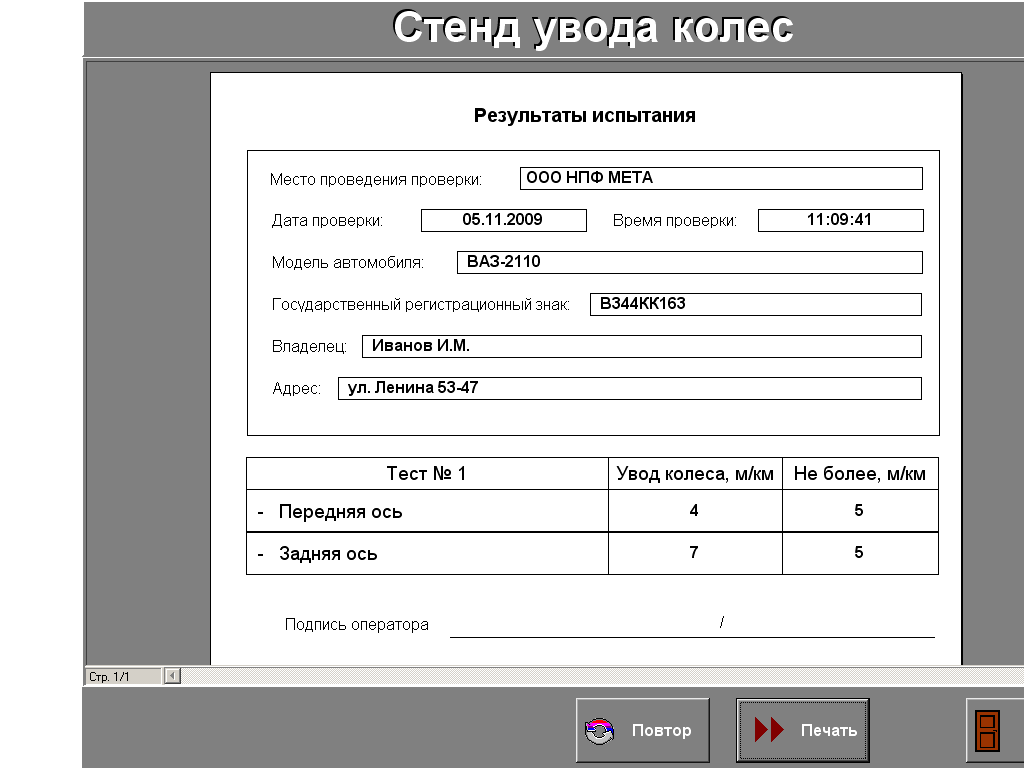Click the Тест № 1 header cell
The height and width of the screenshot is (768, 1024).
427,473
